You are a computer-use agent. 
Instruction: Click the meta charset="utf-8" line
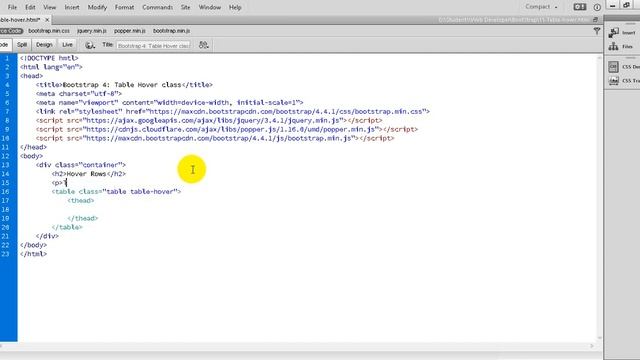pos(78,94)
